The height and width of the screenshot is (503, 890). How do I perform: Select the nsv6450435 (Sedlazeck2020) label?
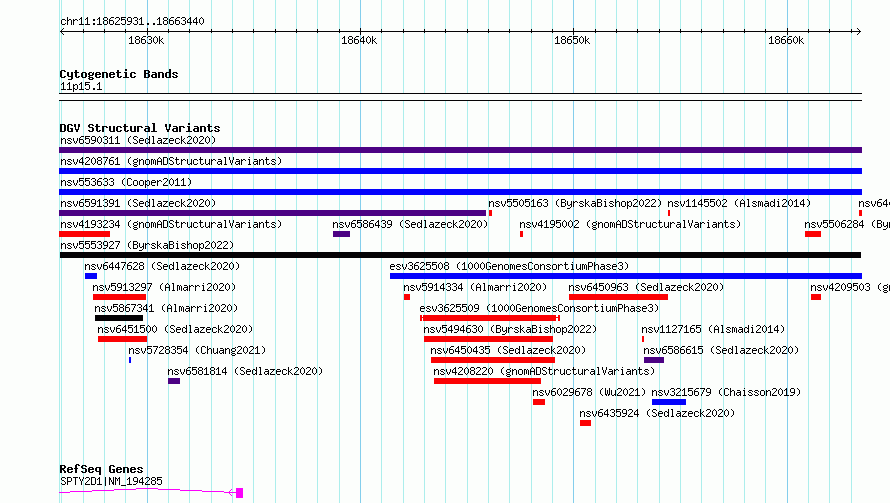pos(508,350)
